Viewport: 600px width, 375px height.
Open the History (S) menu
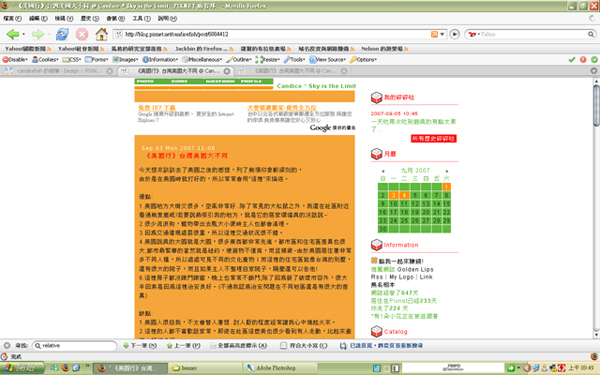point(90,18)
